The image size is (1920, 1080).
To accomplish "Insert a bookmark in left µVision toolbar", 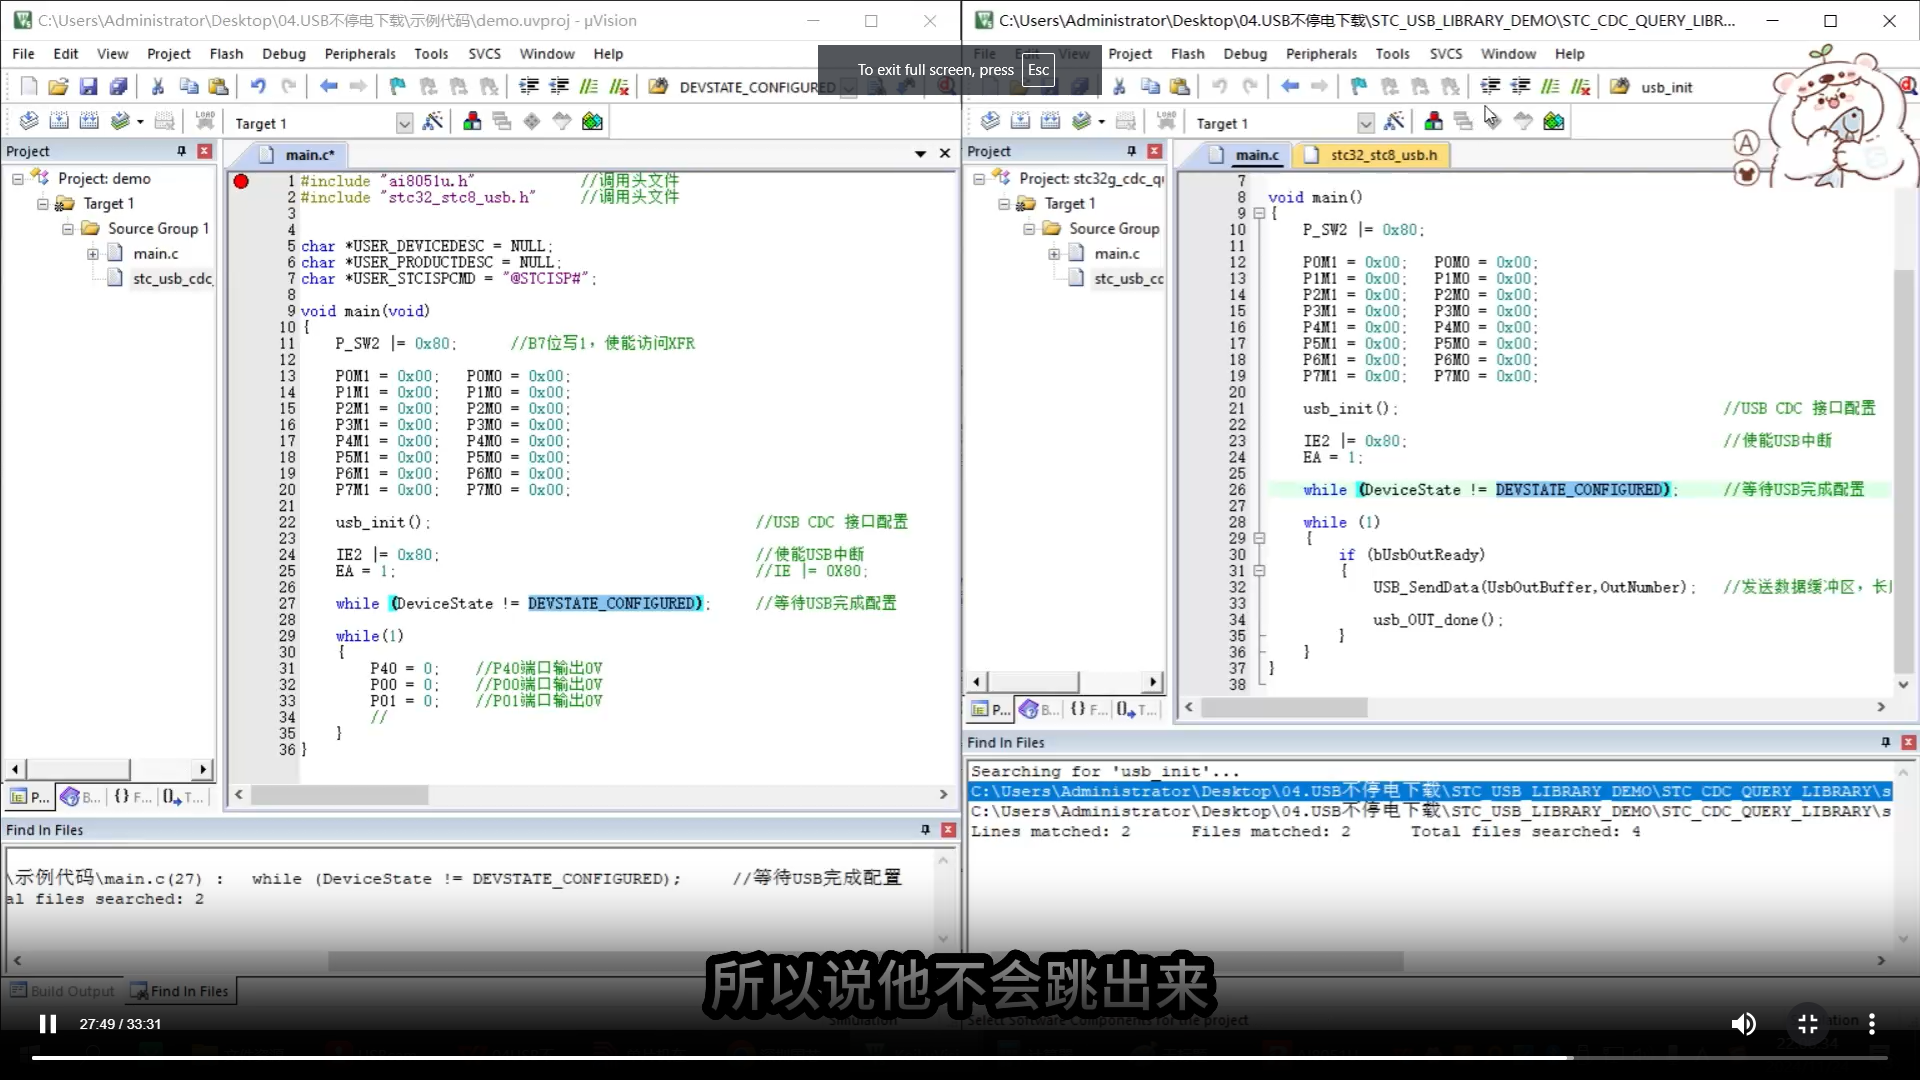I will pos(397,87).
